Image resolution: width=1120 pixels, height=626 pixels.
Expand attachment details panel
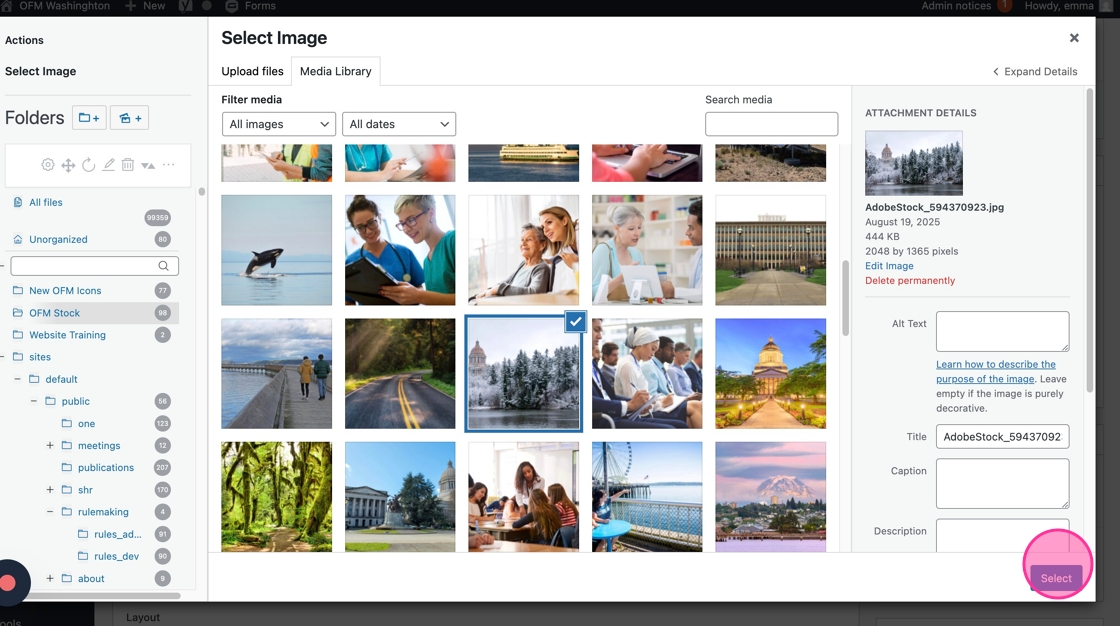(1035, 71)
